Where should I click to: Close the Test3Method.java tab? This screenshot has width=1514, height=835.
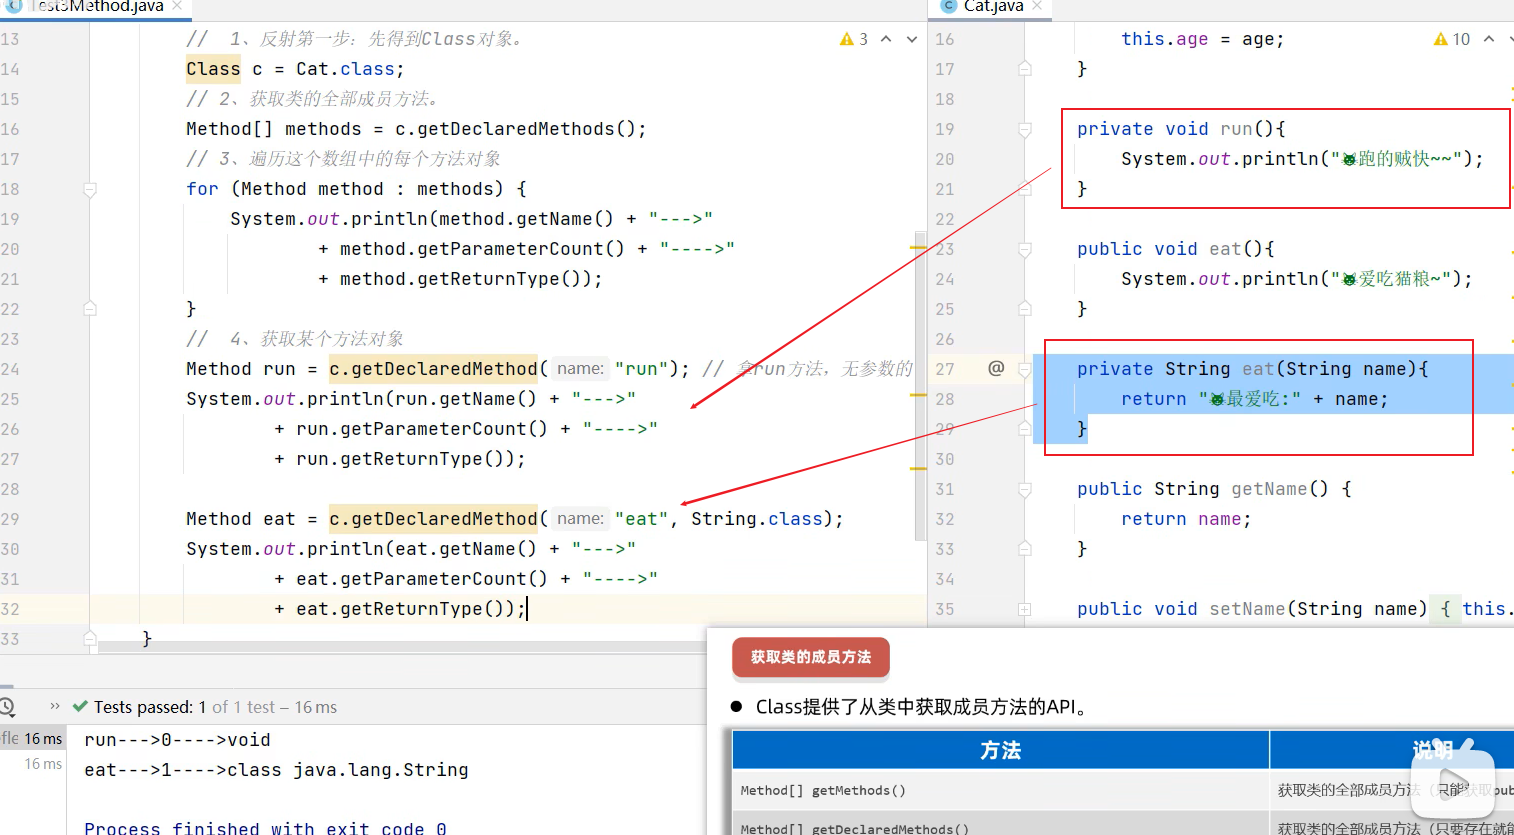(177, 6)
